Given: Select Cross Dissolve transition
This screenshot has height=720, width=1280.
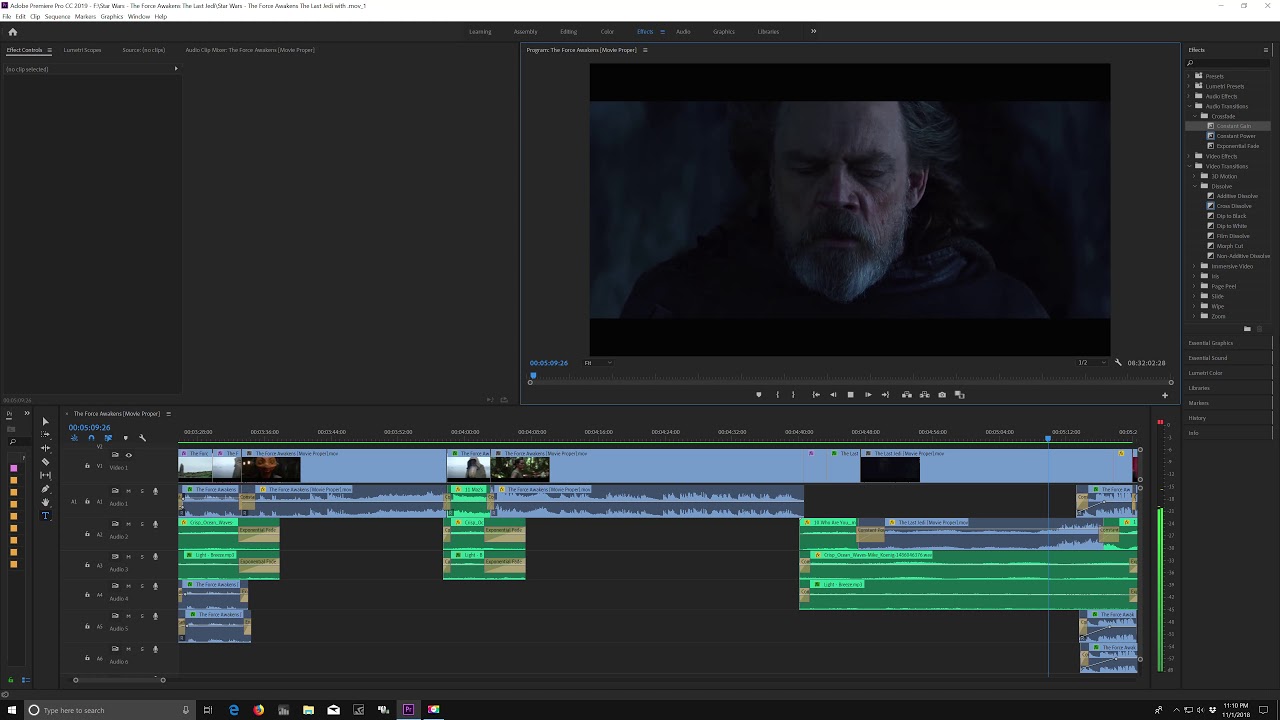Looking at the screenshot, I should [1233, 206].
